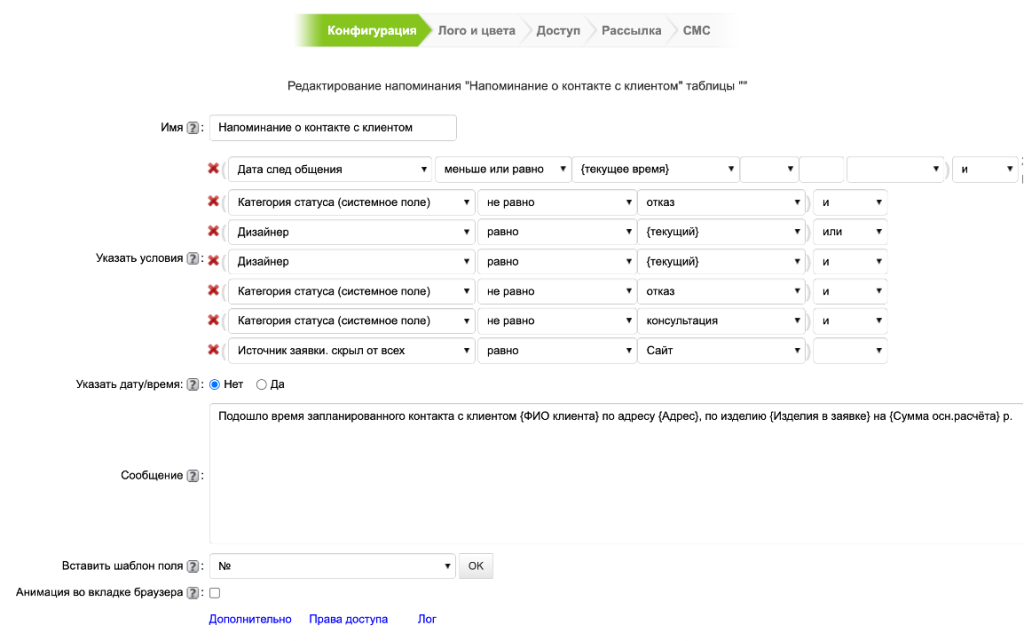Expand the 'Сайт' value dropdown
The height and width of the screenshot is (641, 1024).
pos(722,351)
